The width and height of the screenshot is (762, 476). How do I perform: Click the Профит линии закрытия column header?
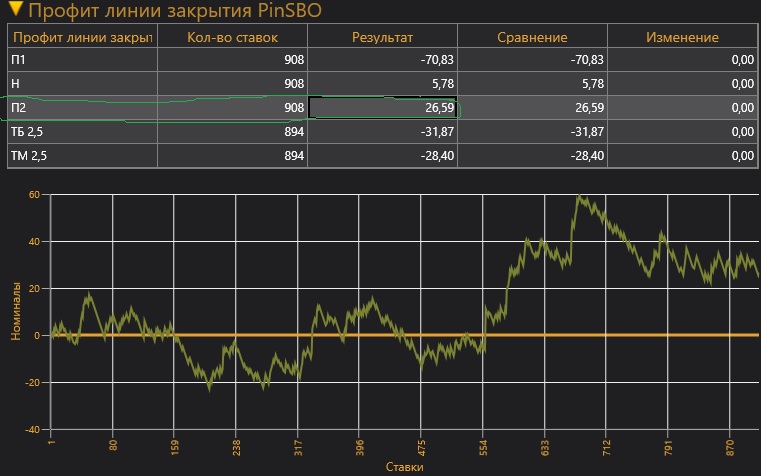pos(82,37)
